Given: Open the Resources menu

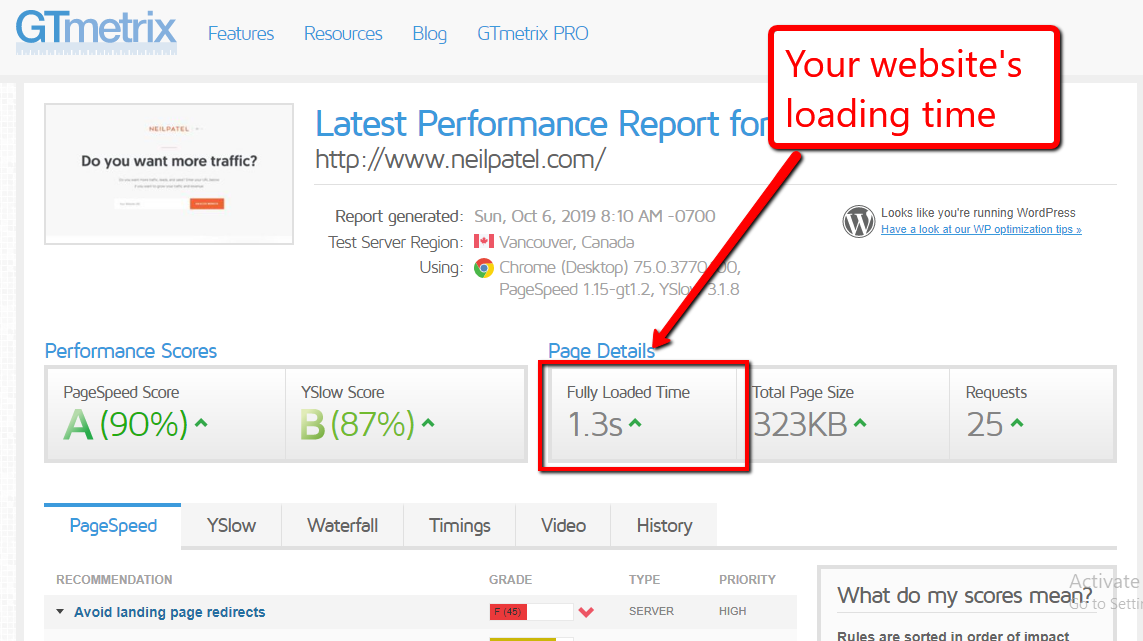Looking at the screenshot, I should (x=343, y=34).
